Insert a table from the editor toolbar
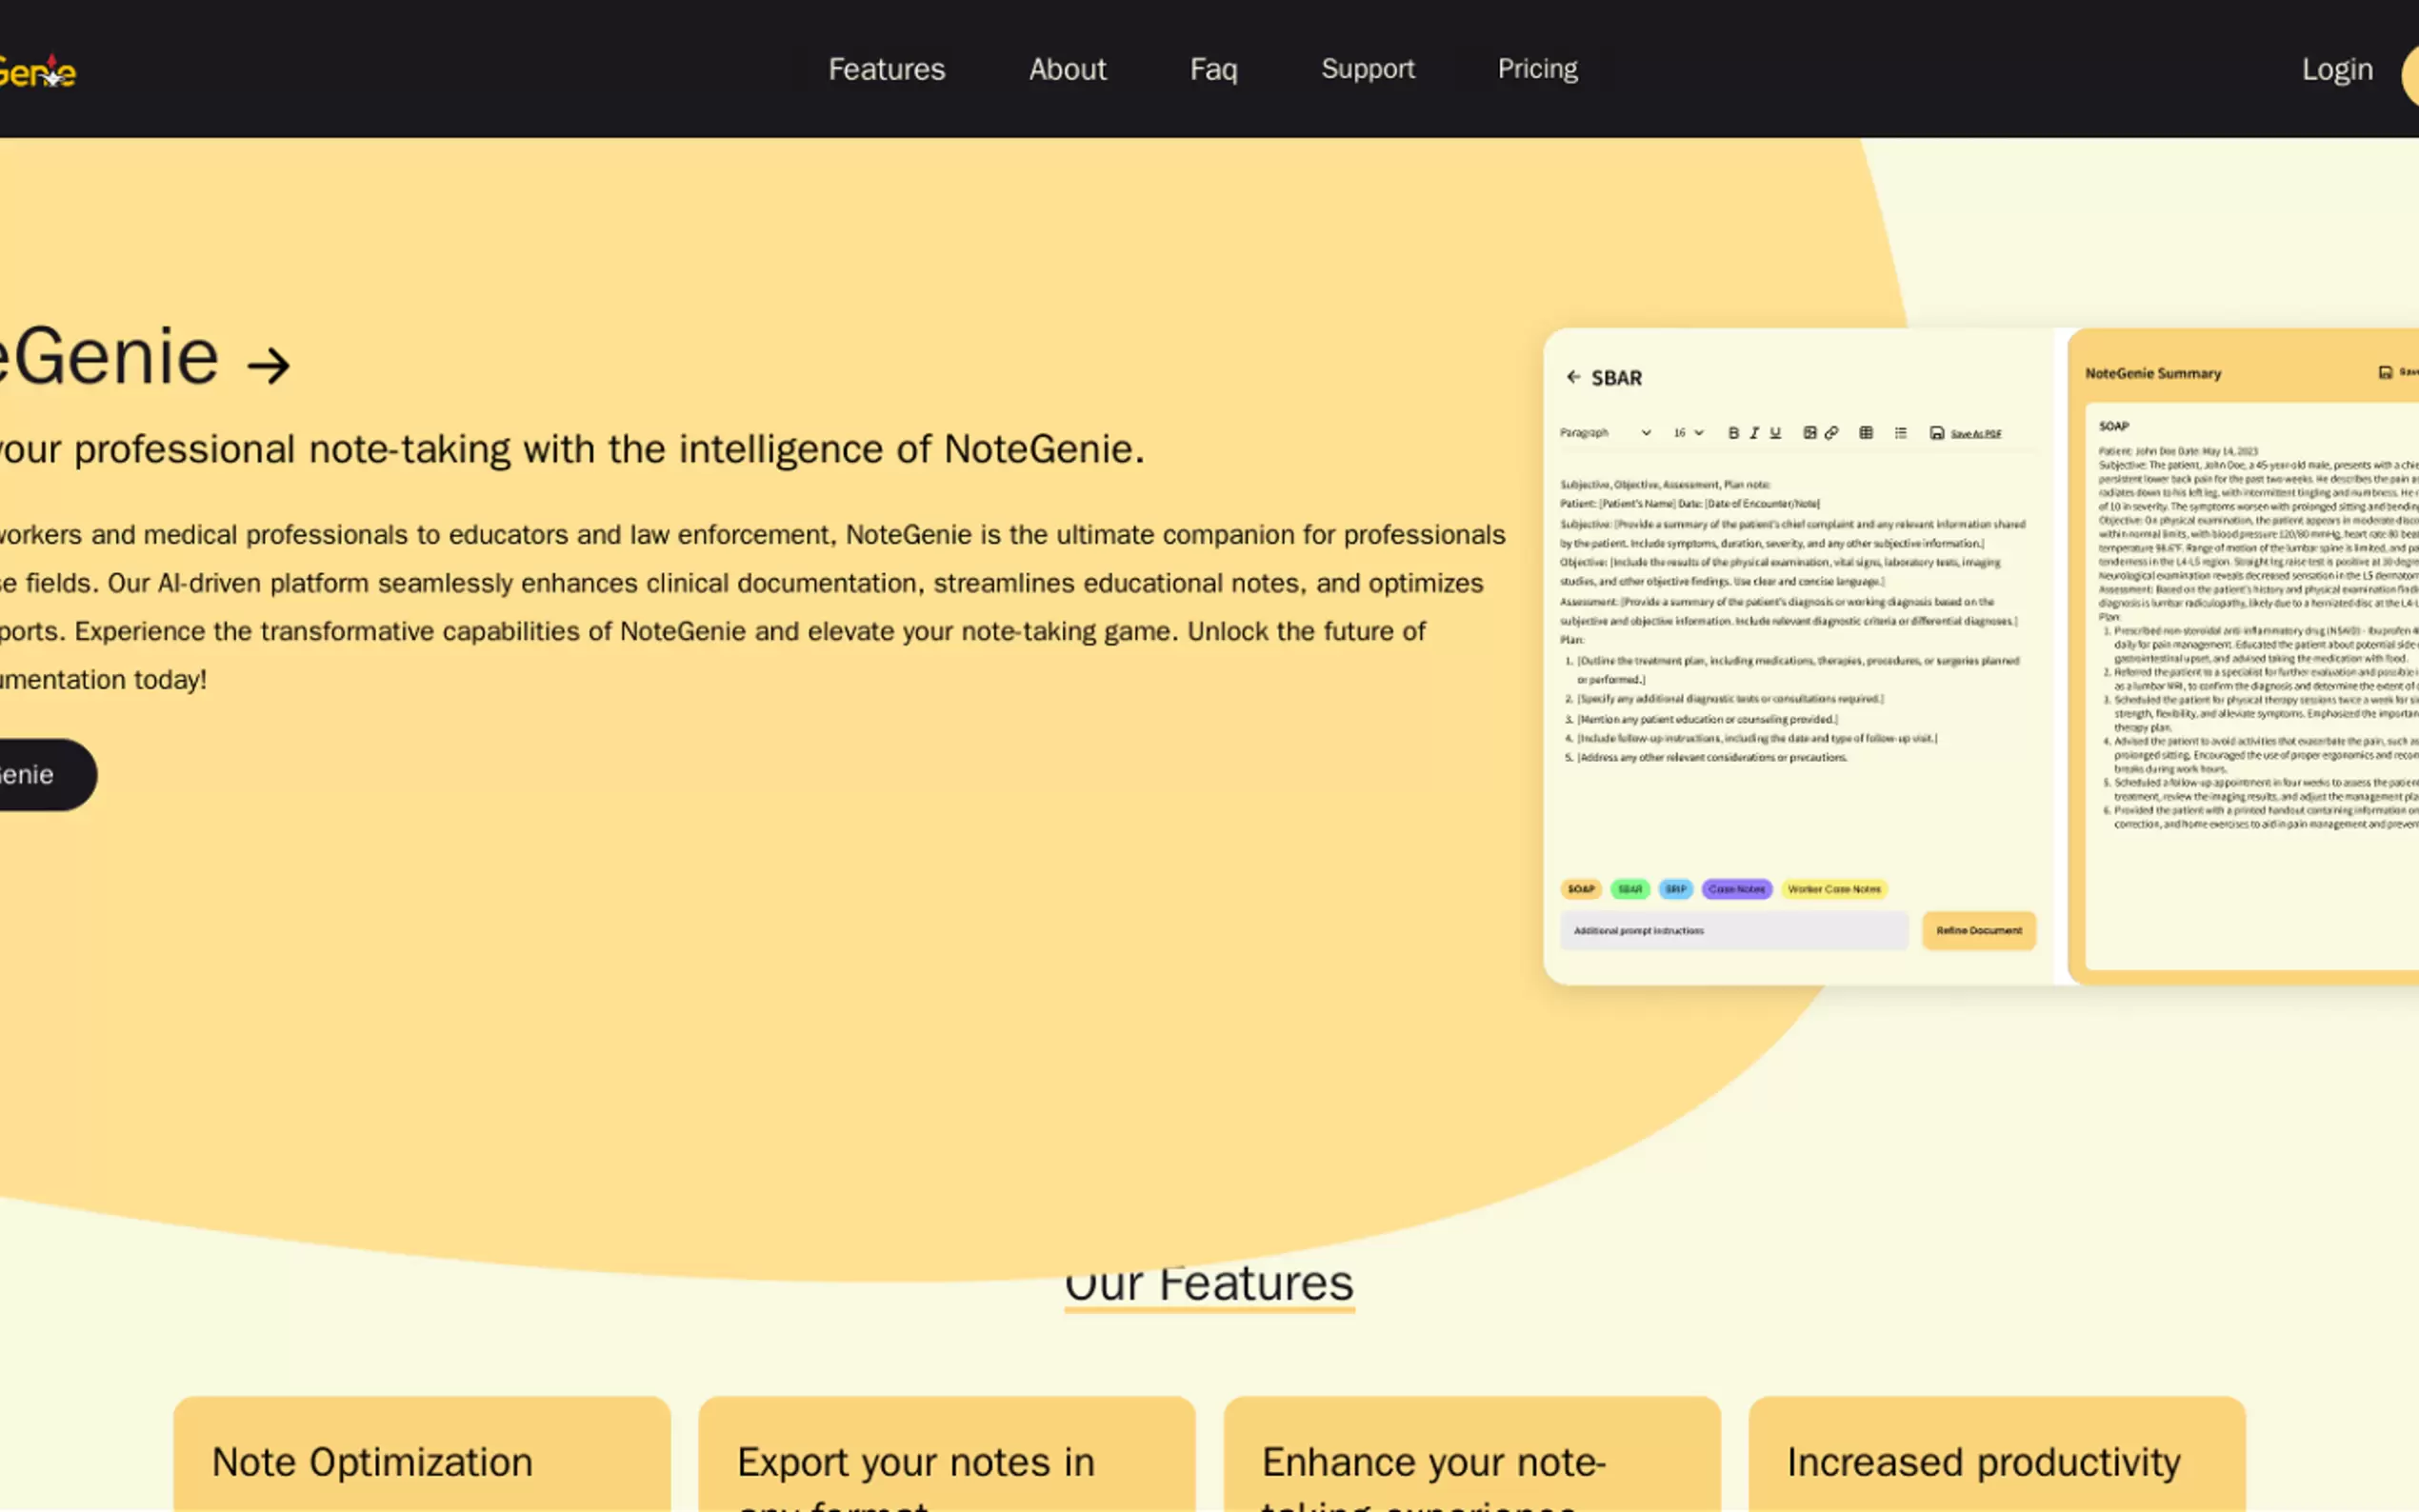 (x=1866, y=433)
